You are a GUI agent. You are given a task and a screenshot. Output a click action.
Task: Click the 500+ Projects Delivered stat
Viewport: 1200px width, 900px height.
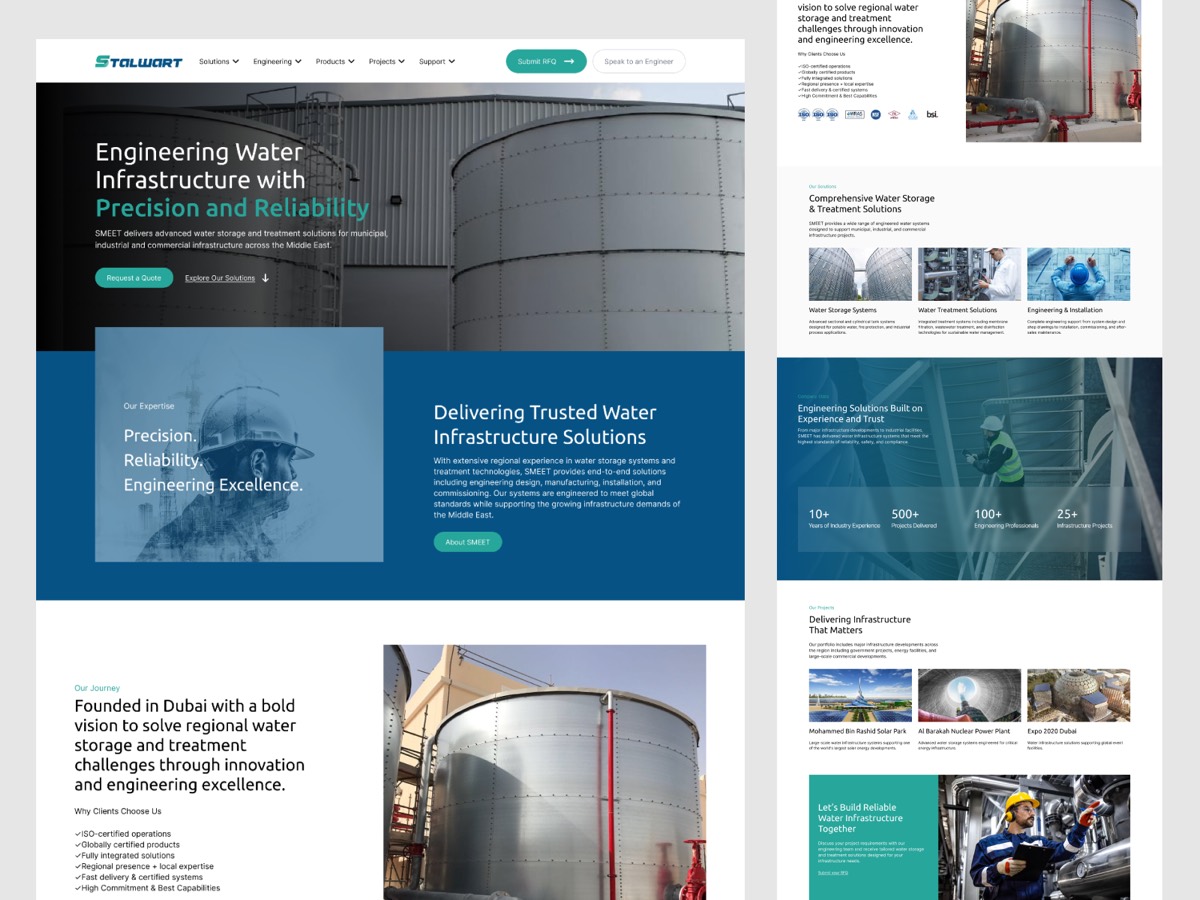click(914, 519)
